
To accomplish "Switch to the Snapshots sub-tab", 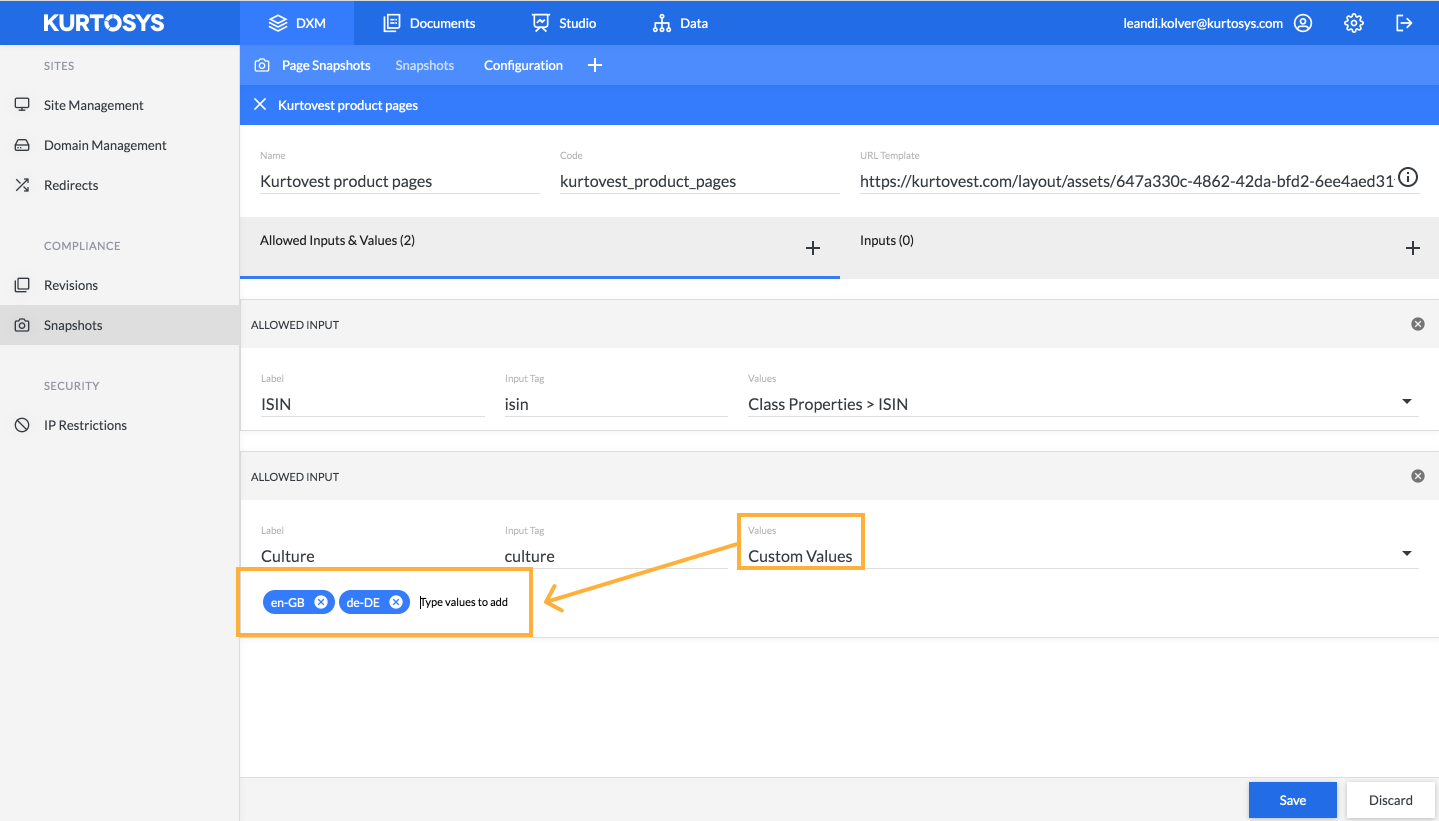I will (x=424, y=65).
